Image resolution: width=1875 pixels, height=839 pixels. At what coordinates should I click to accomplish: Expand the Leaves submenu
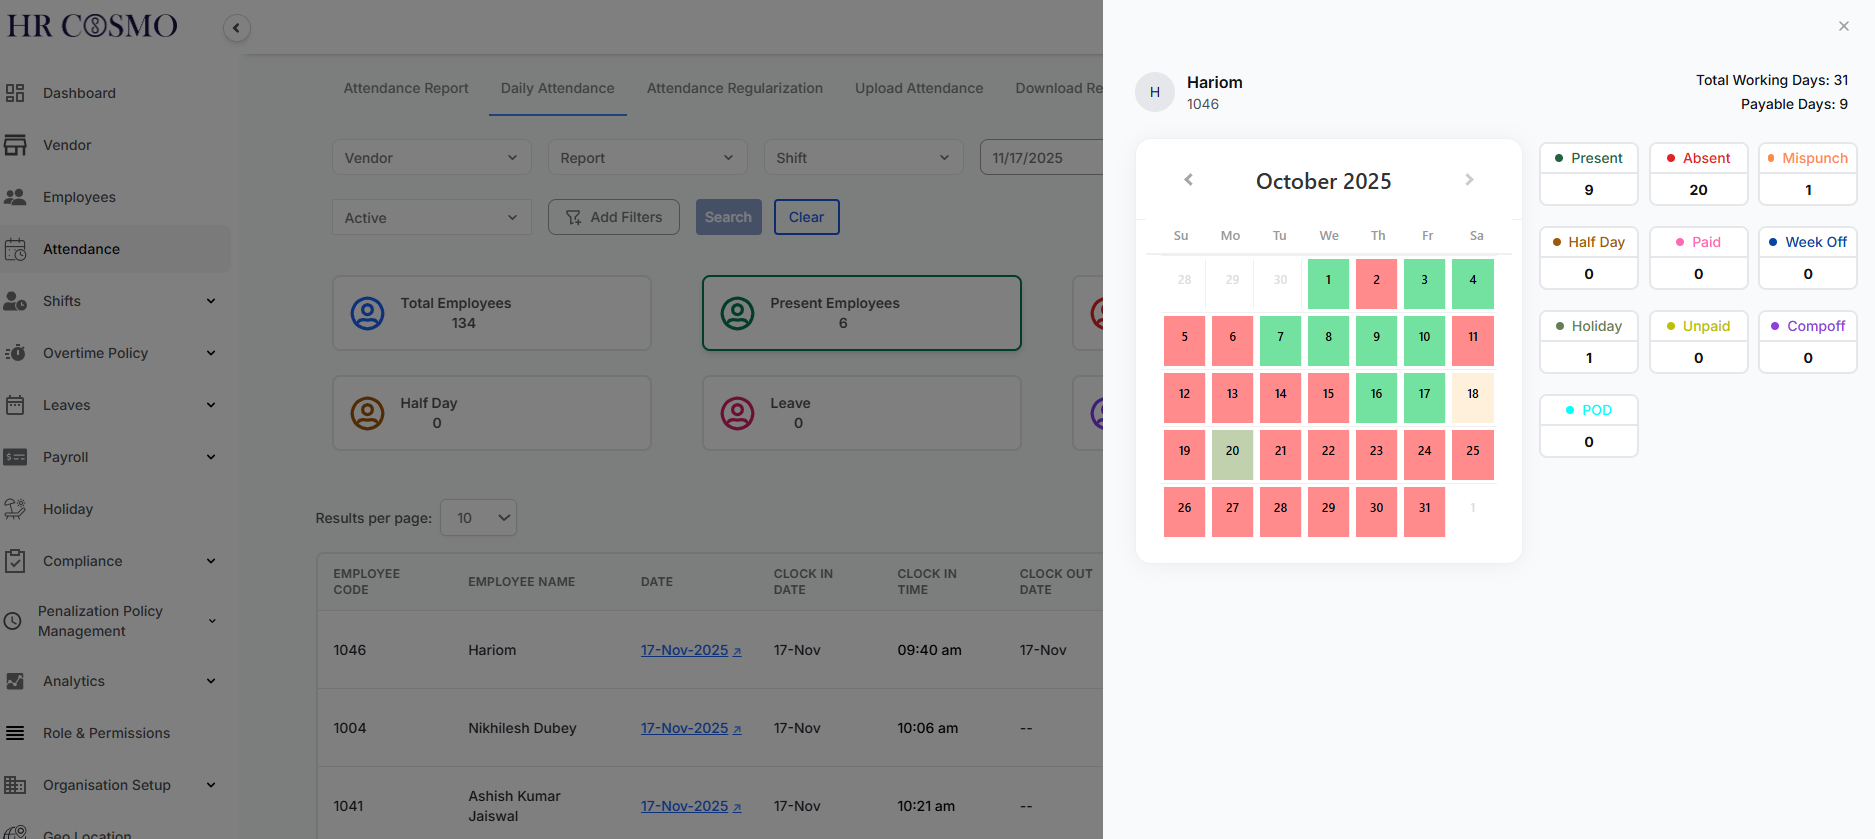click(x=210, y=405)
